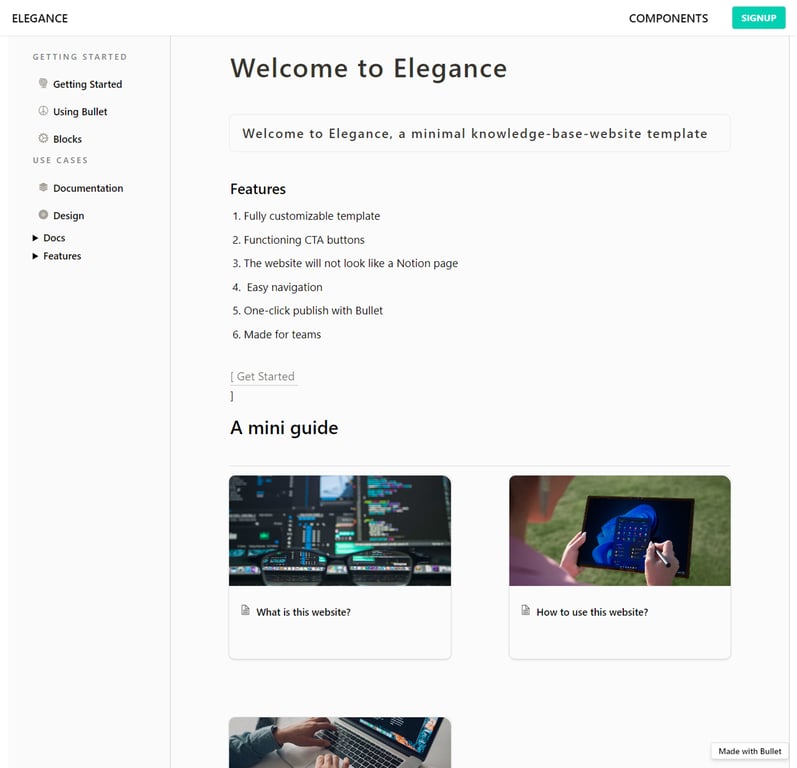Click the 'Welcome to Elegance' page heading
The image size is (797, 768).
point(369,68)
